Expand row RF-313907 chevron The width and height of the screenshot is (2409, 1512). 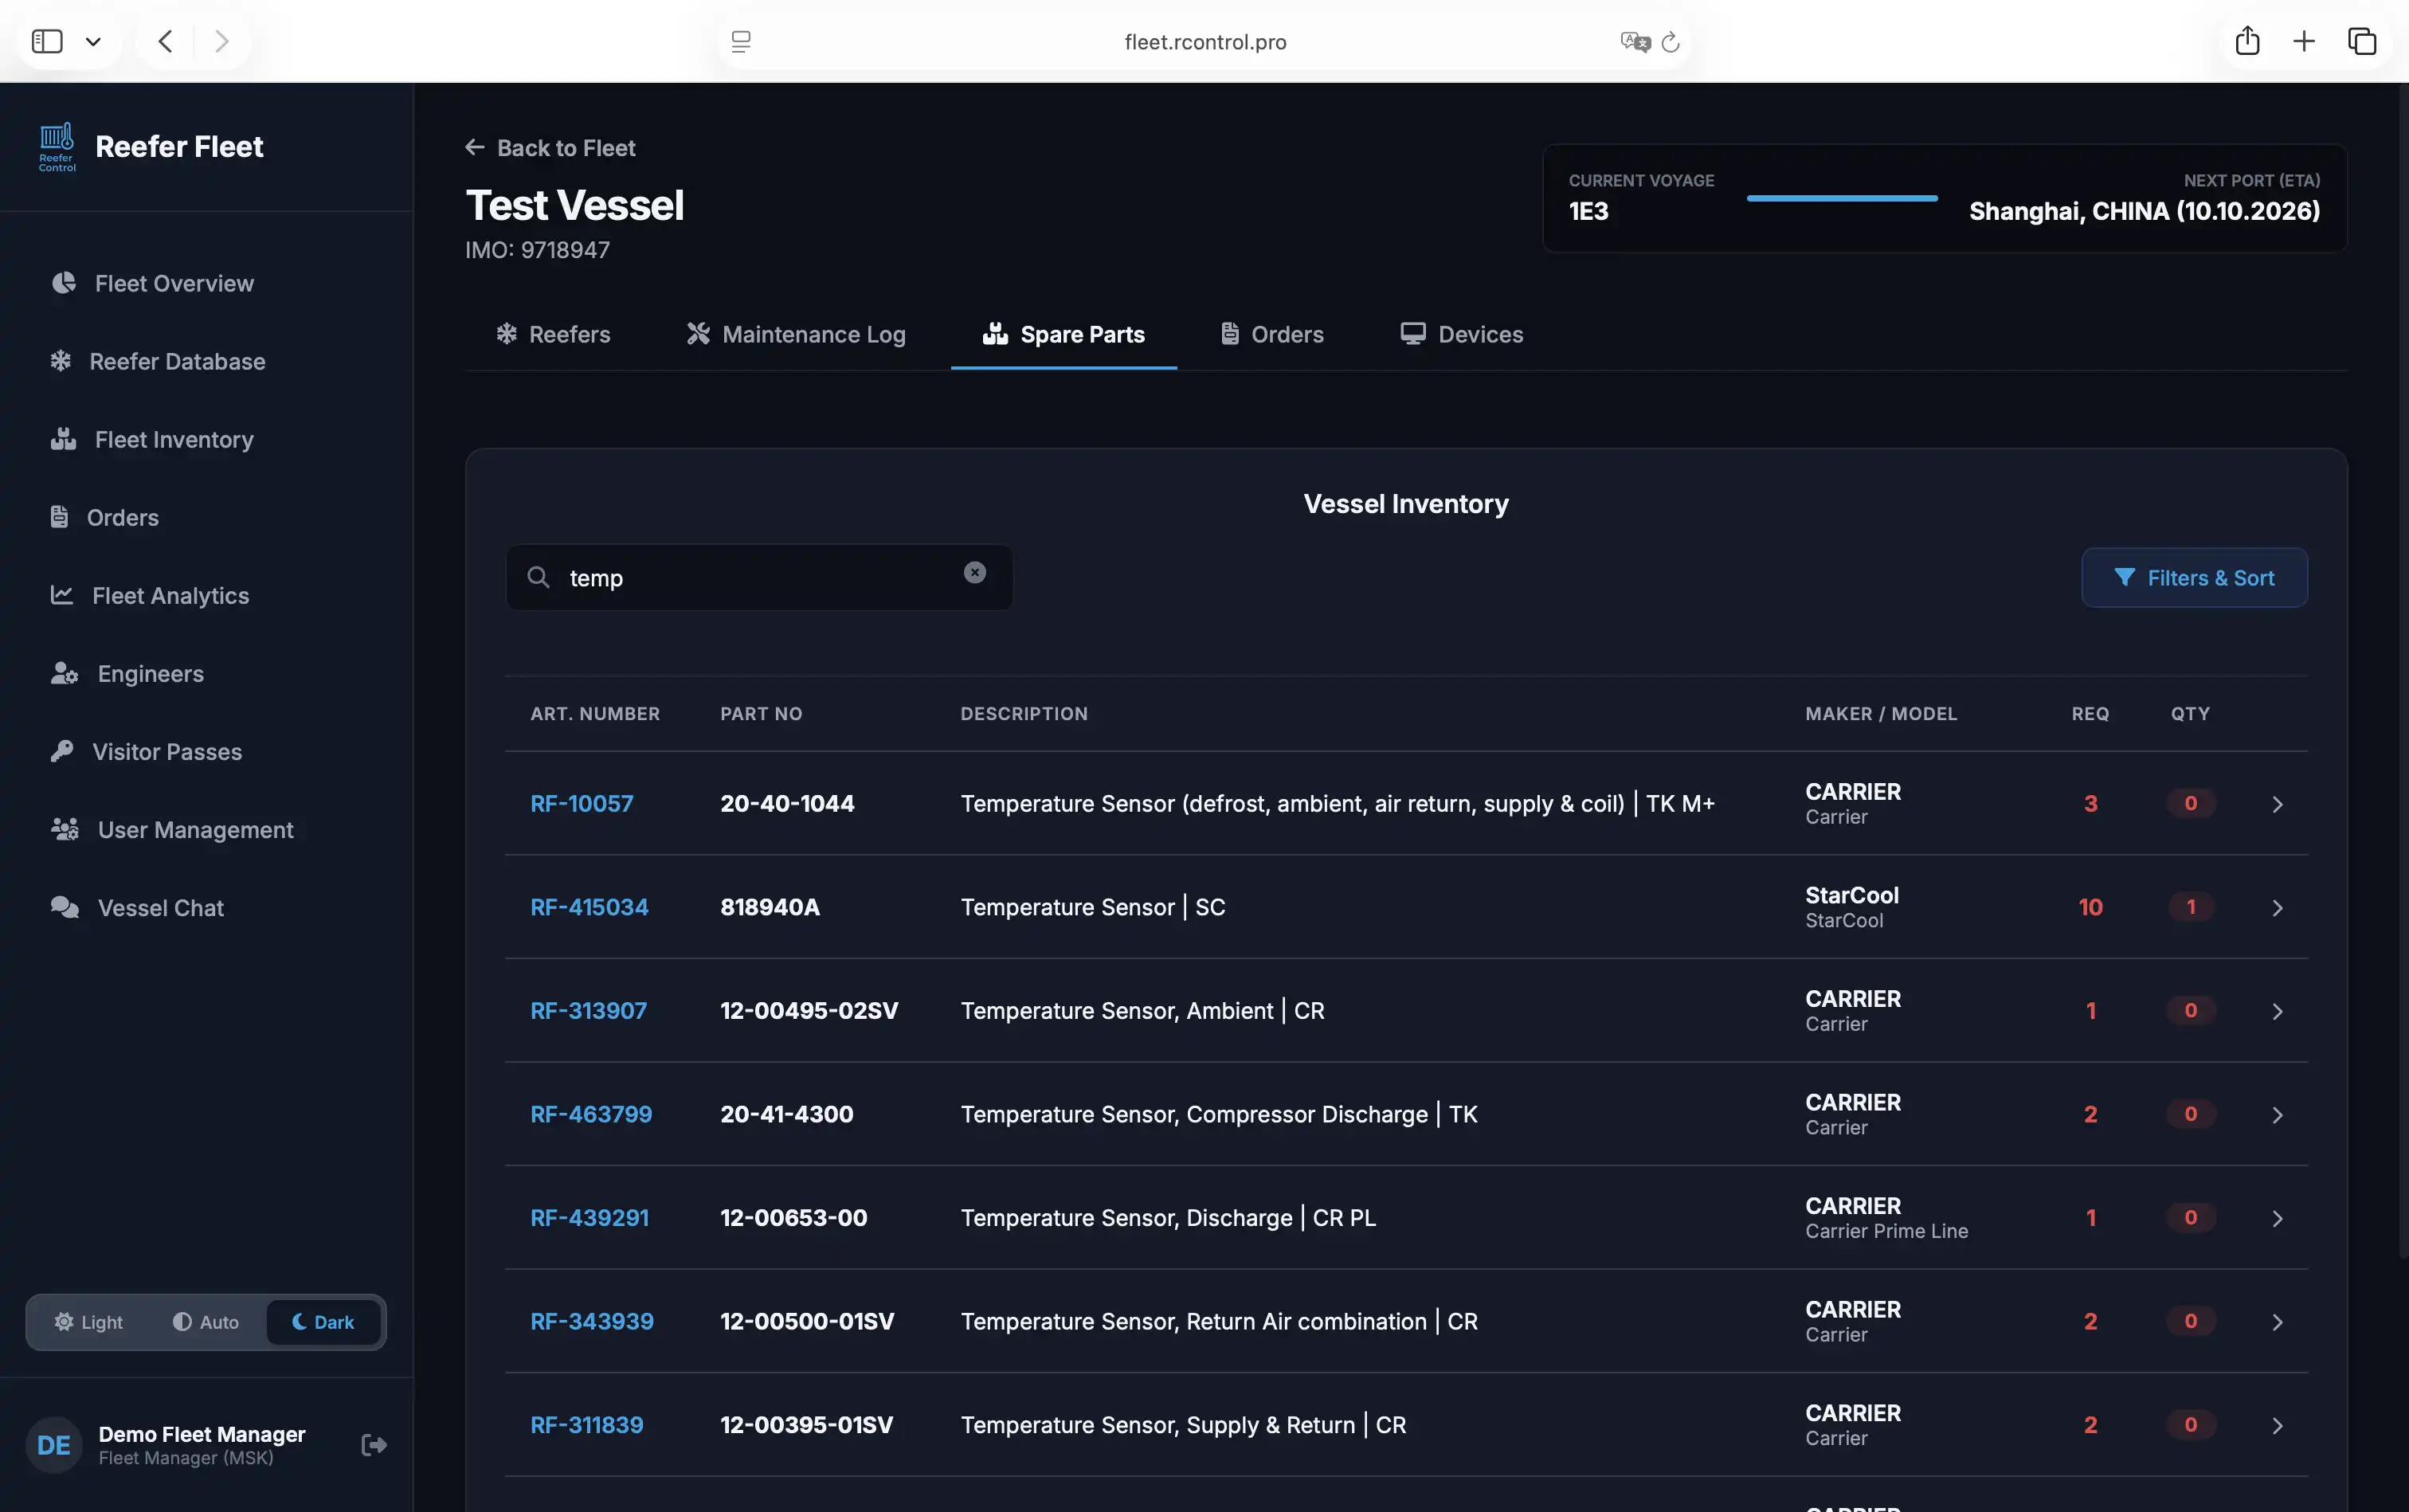[x=2277, y=1011]
